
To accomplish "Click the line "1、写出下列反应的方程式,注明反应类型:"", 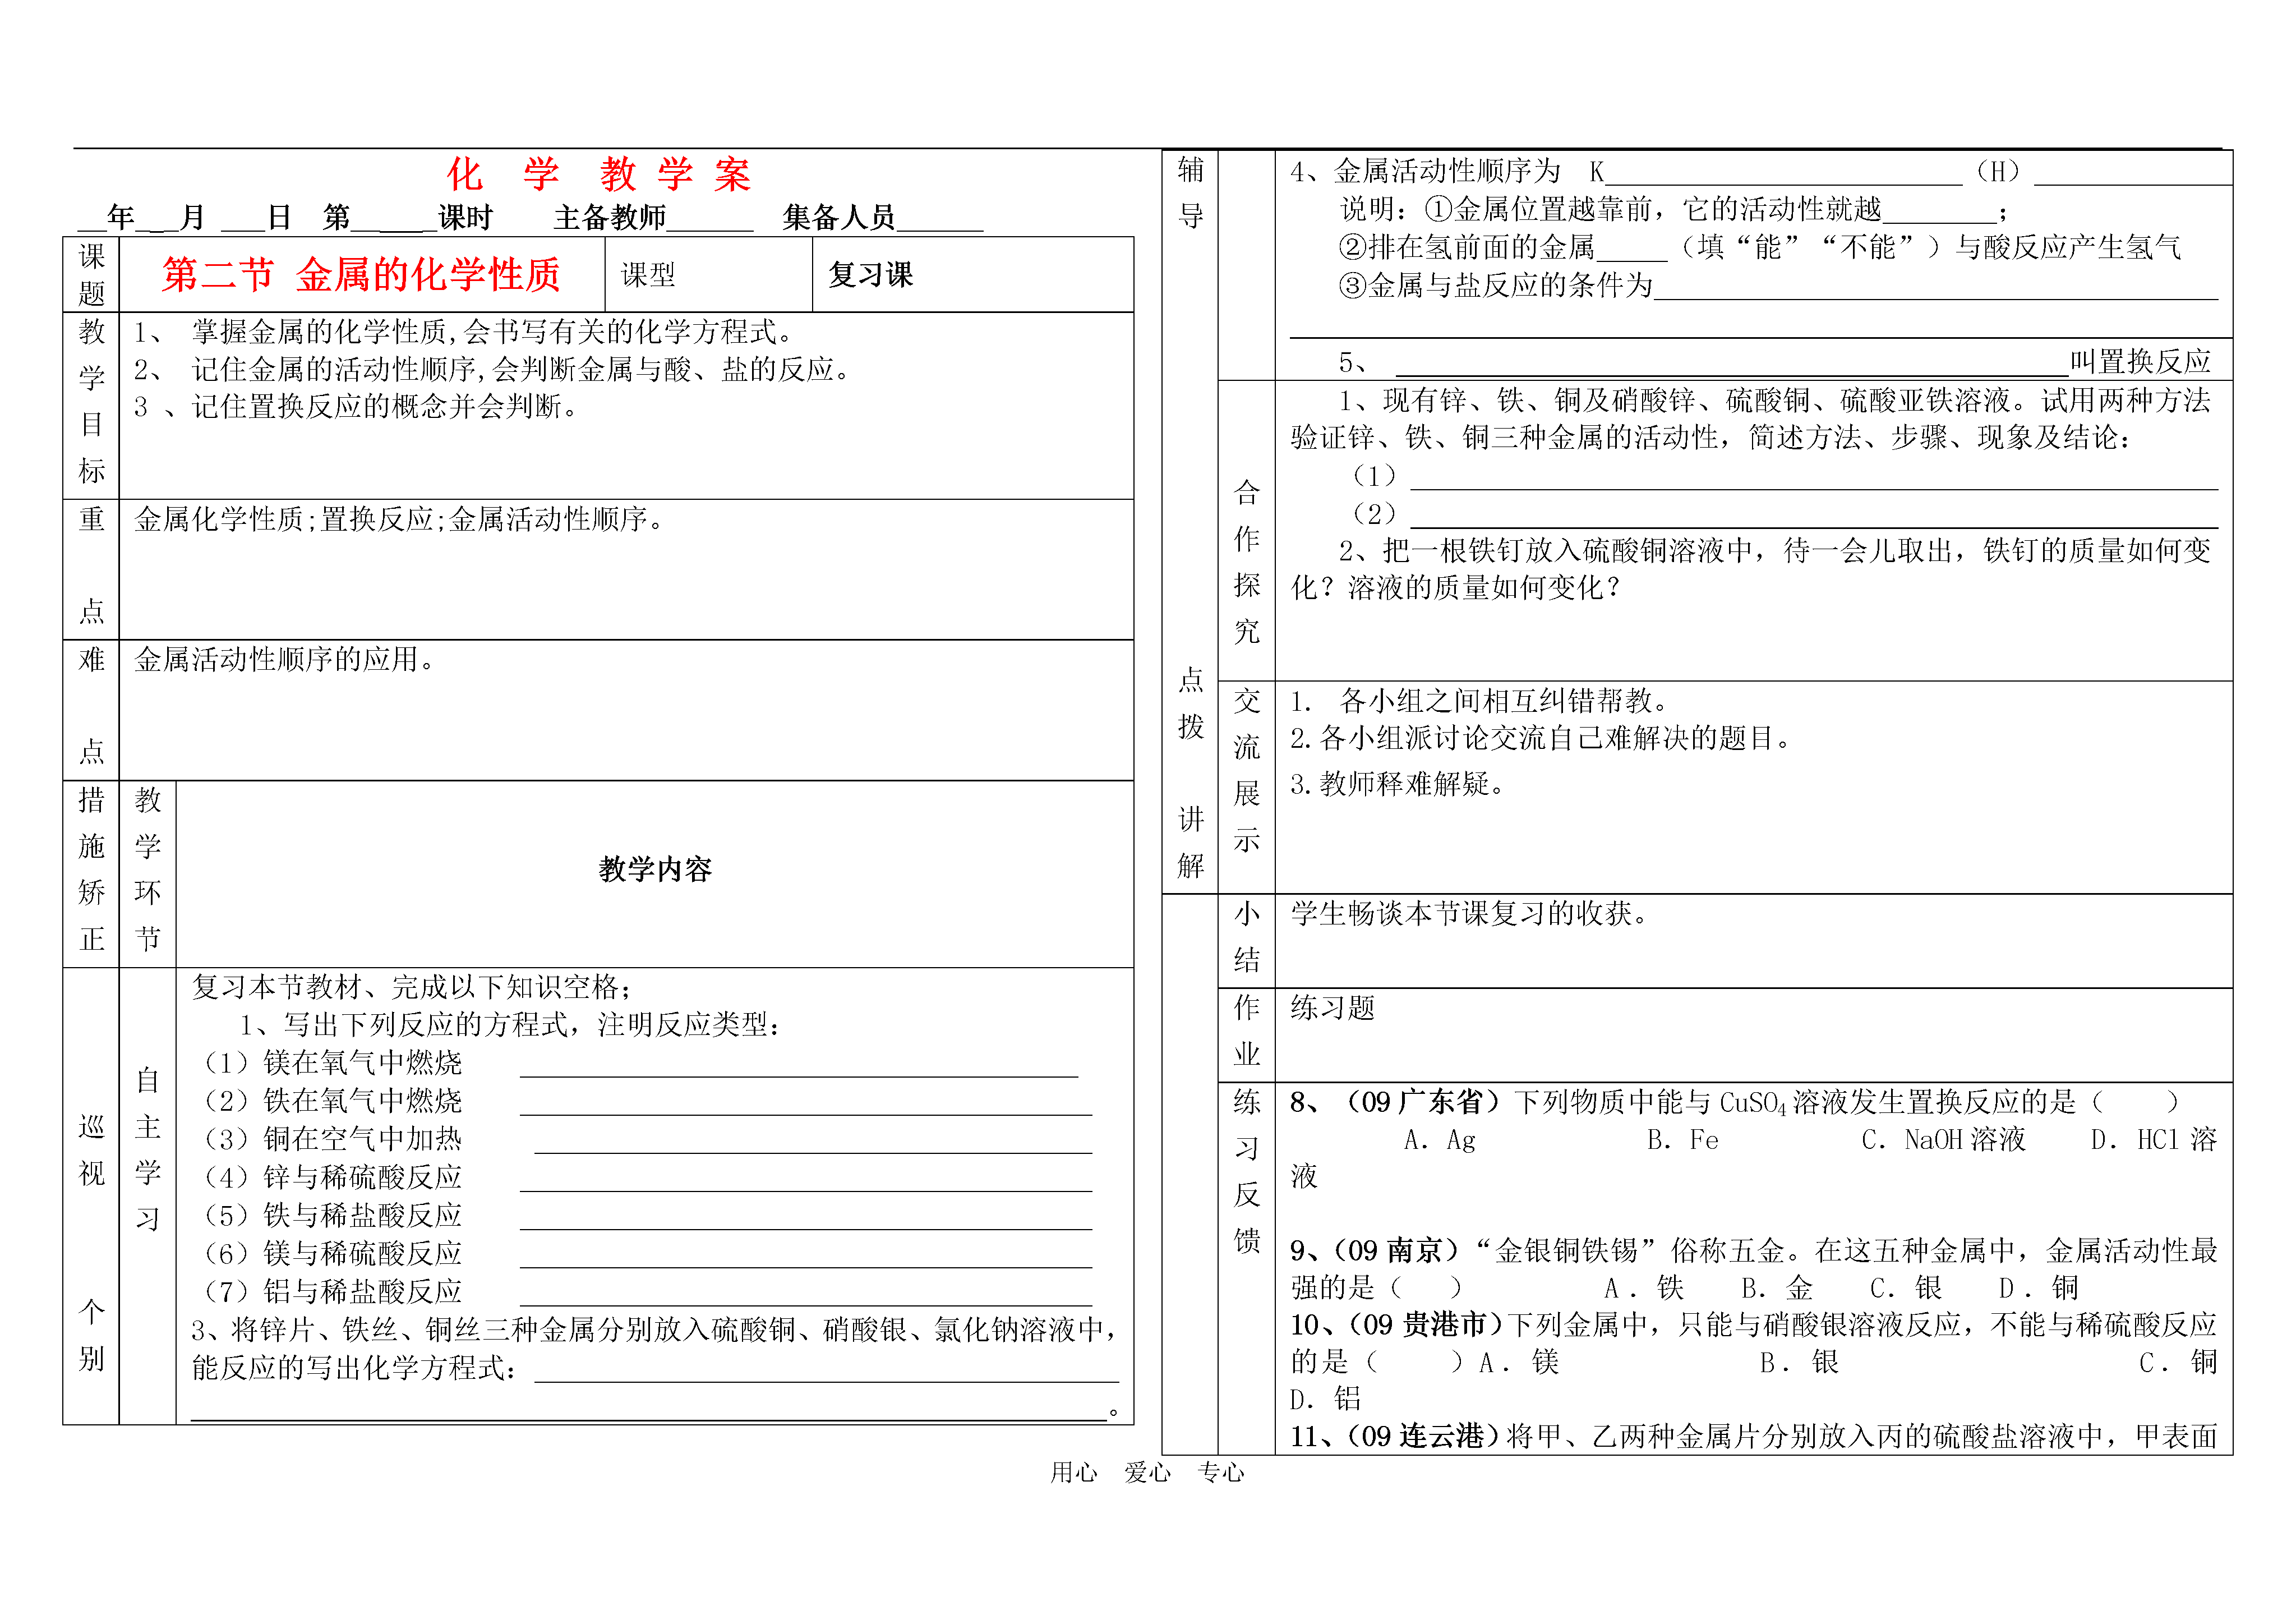I will pyautogui.click(x=511, y=1025).
